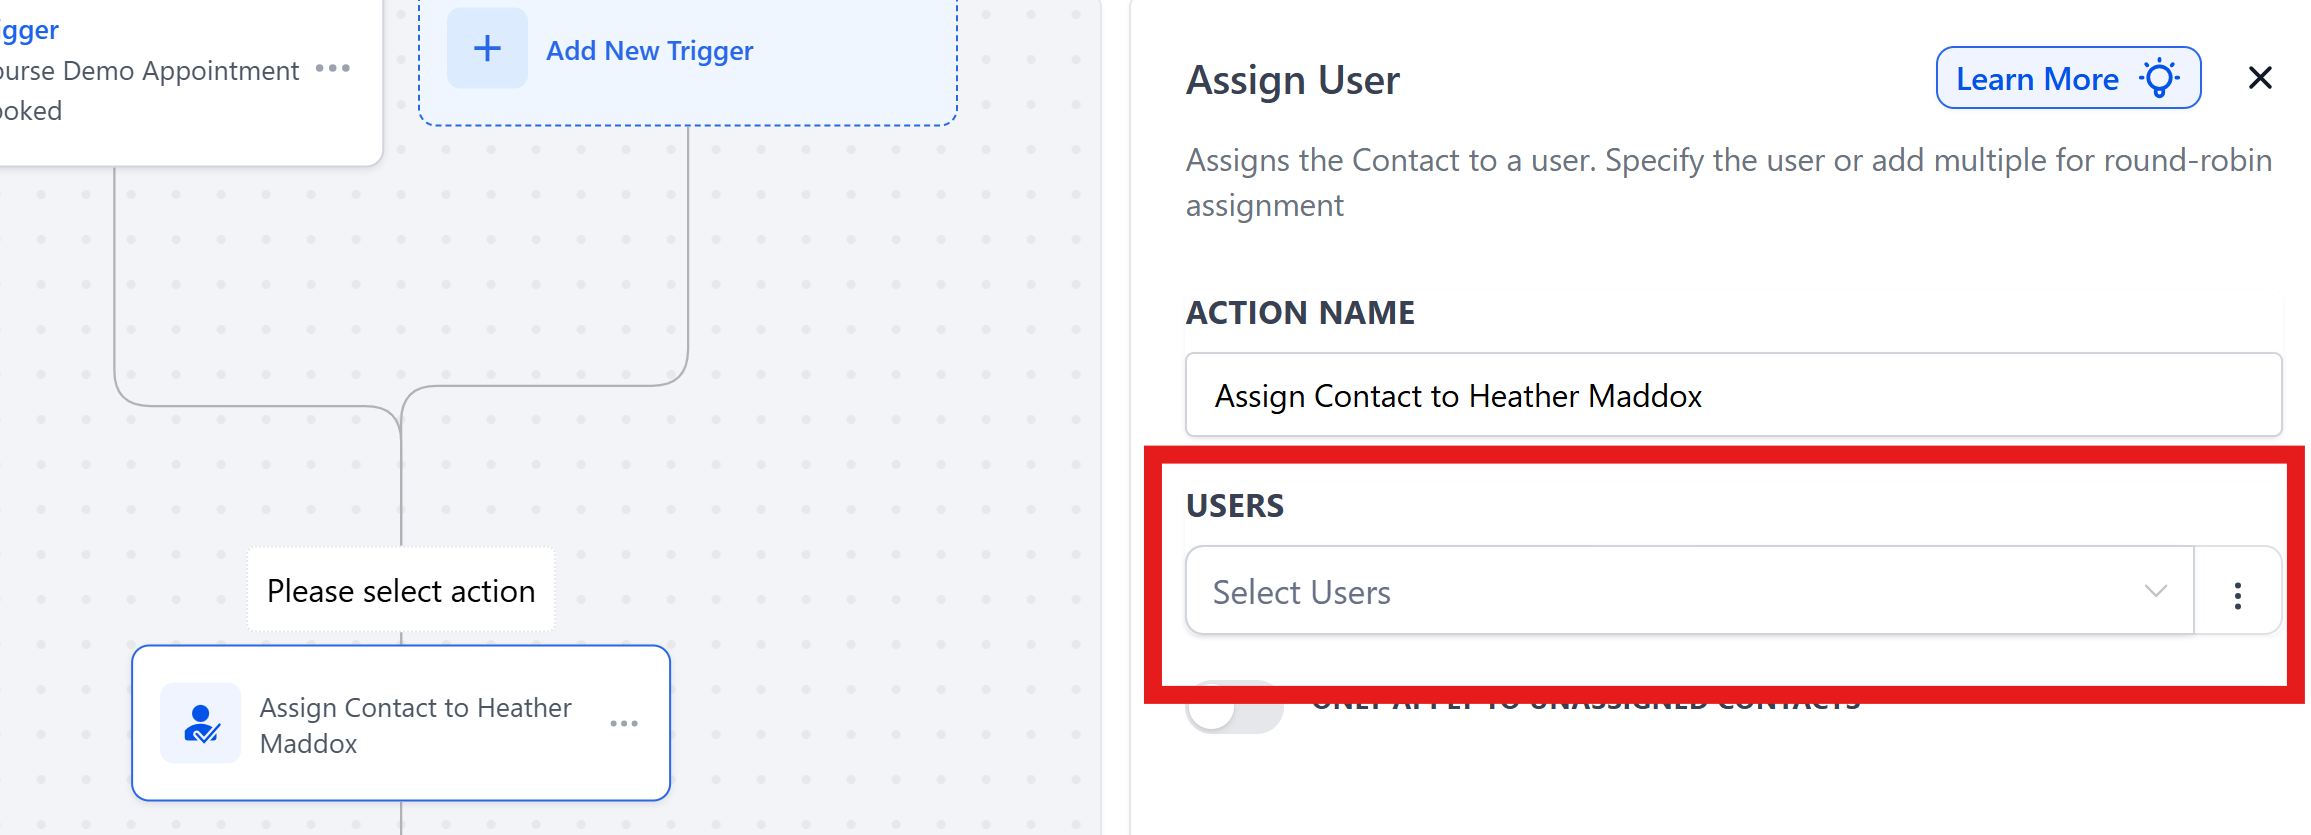The image size is (2311, 835).
Task: Open the Course Demo Appointment trigger's ellipsis menu
Action: tap(331, 69)
